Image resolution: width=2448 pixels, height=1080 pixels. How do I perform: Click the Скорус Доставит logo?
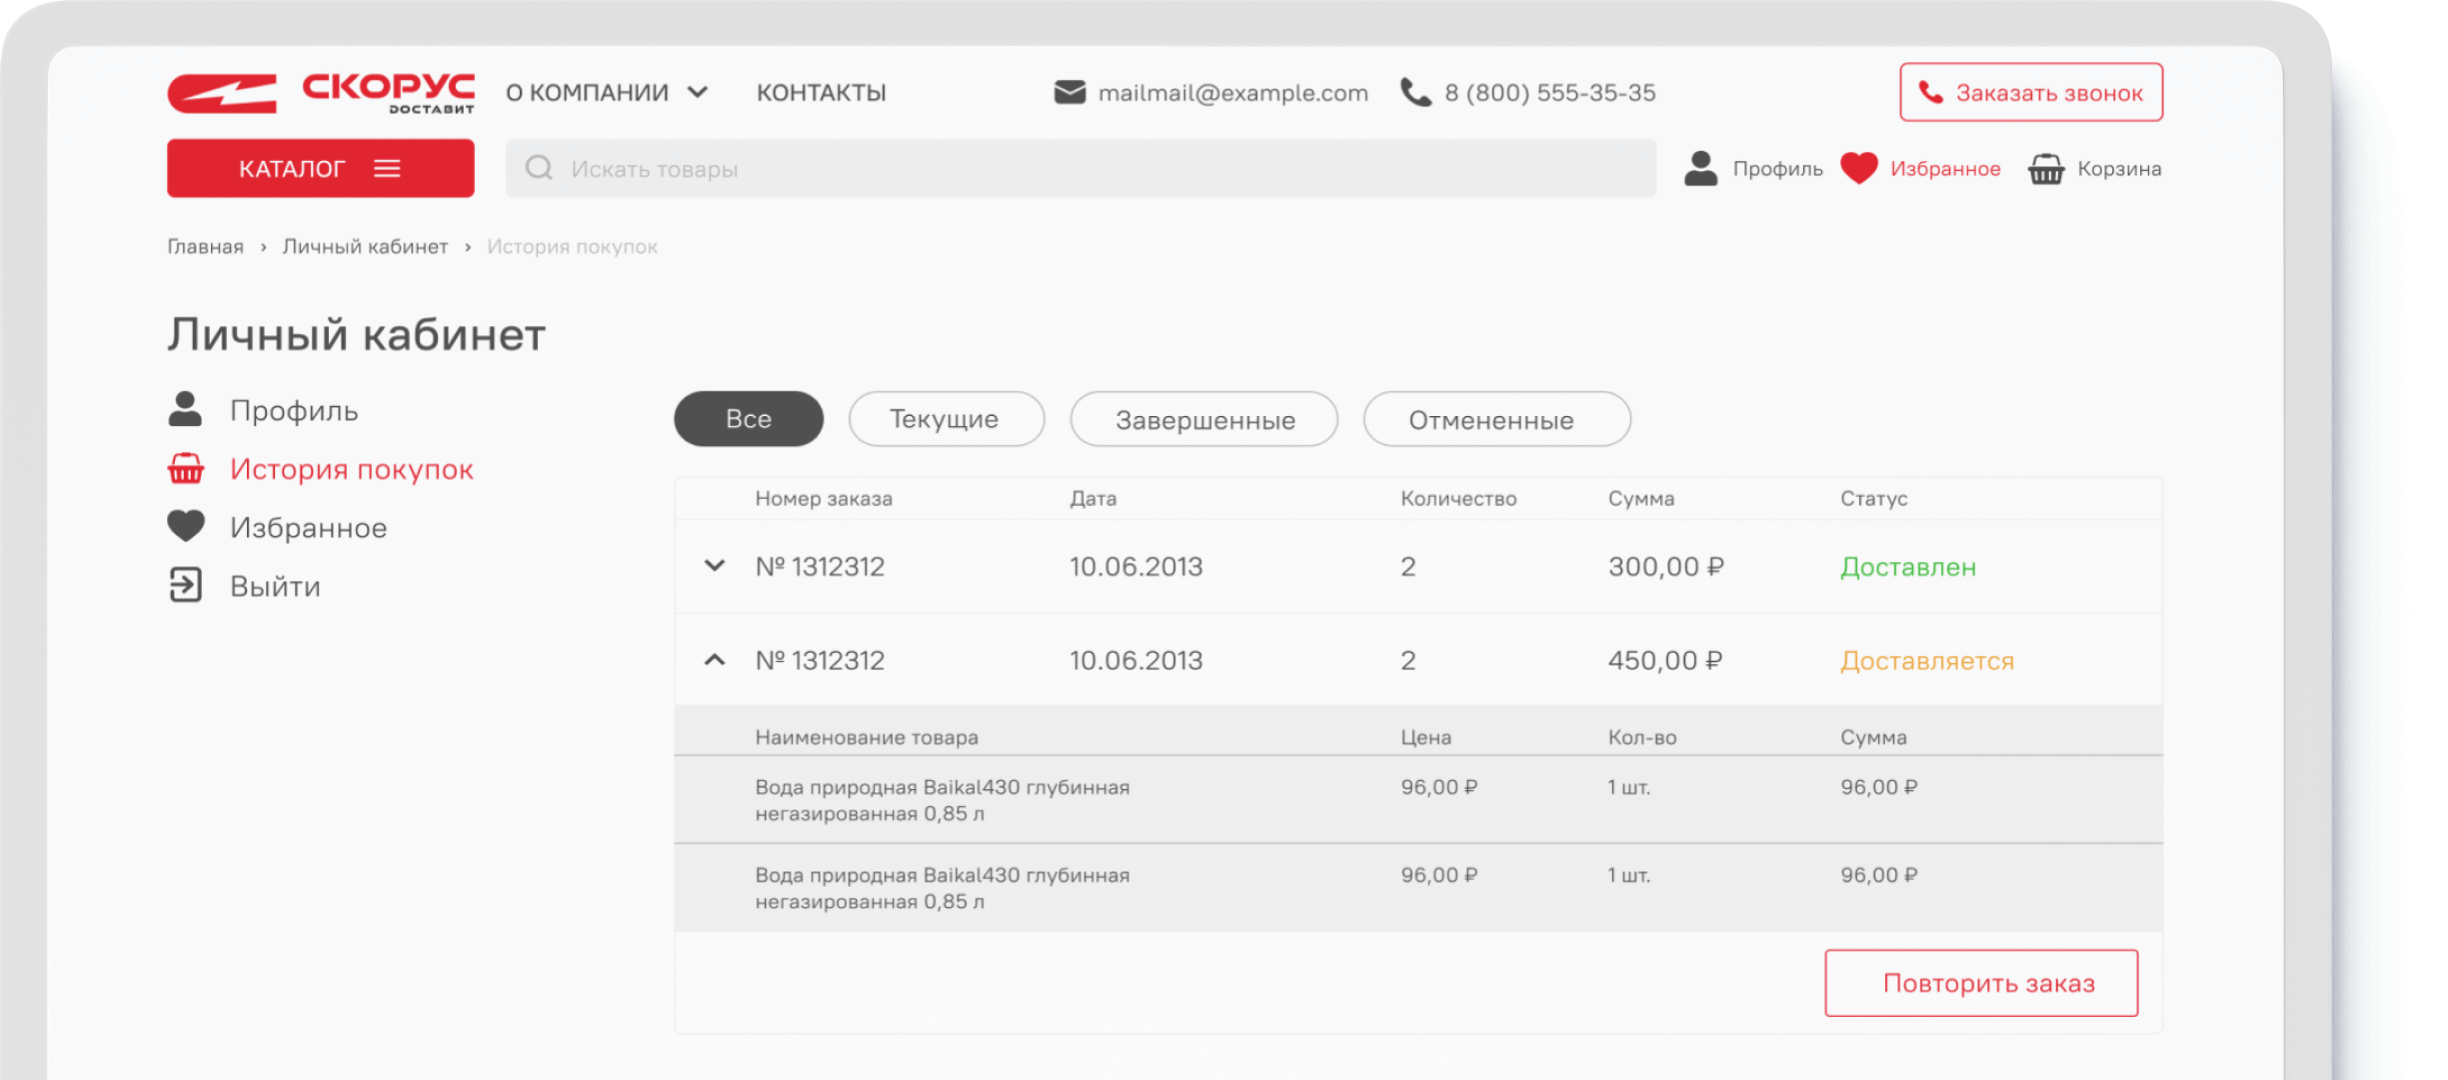[321, 93]
